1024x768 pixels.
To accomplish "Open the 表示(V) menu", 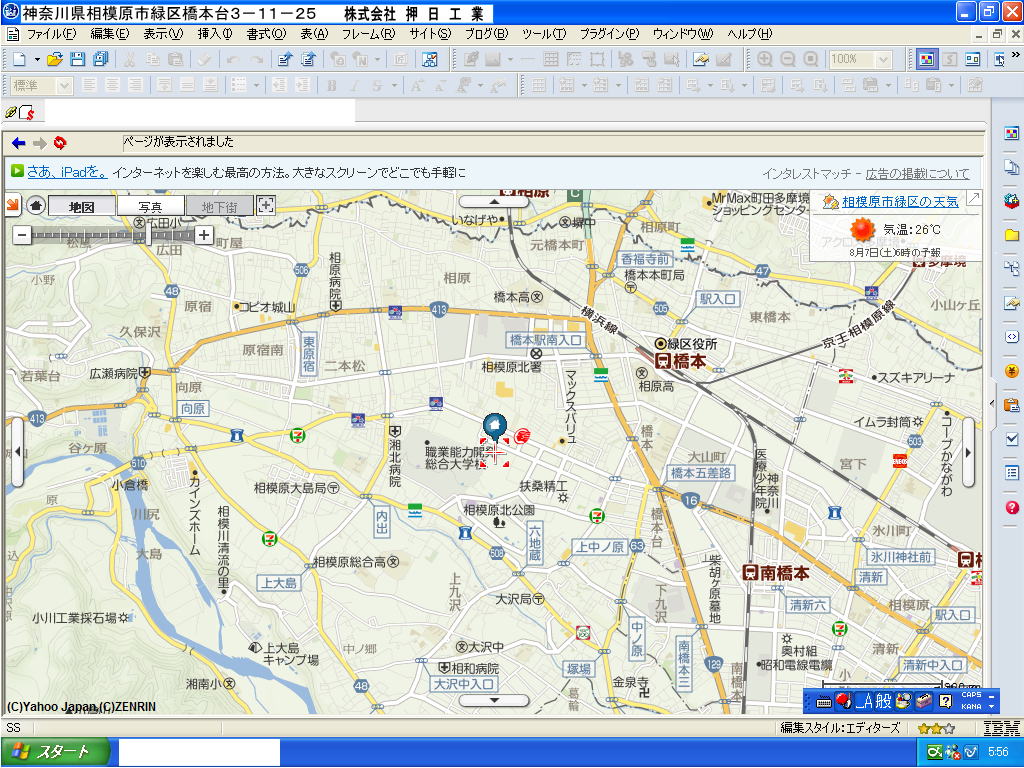I will 163,34.
